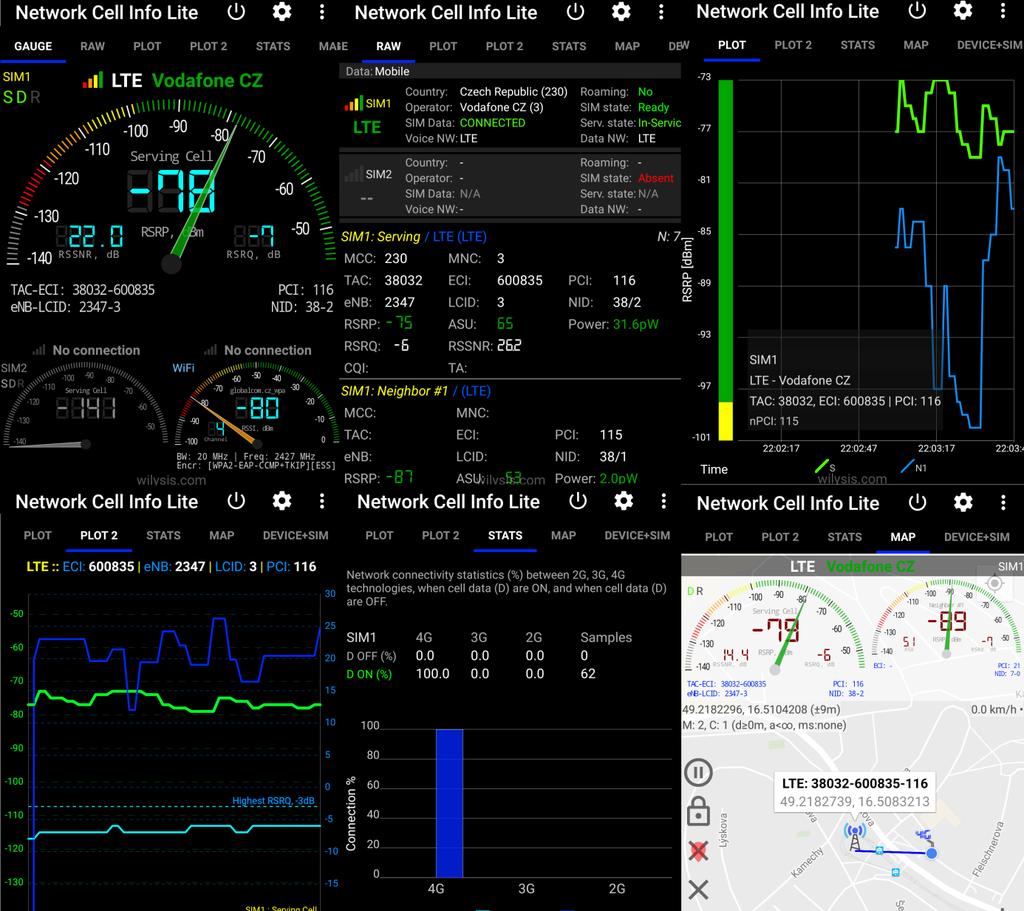Screen dimensions: 1024x911
Task: Tap the green-yellow signal level bar on PLOT
Action: pyautogui.click(x=726, y=260)
